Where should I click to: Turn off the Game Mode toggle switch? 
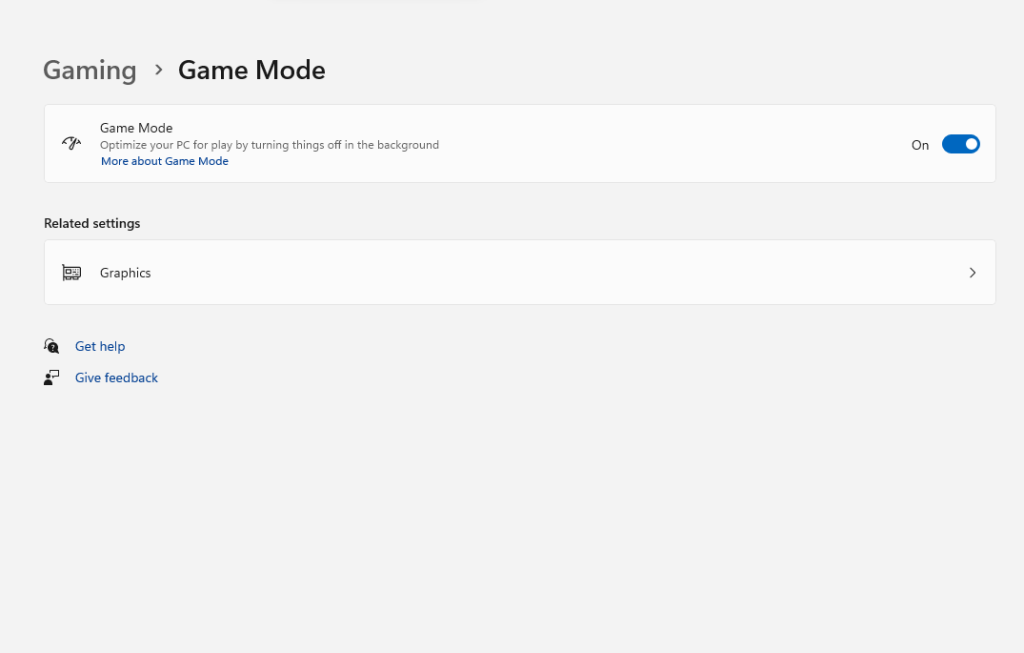point(960,144)
